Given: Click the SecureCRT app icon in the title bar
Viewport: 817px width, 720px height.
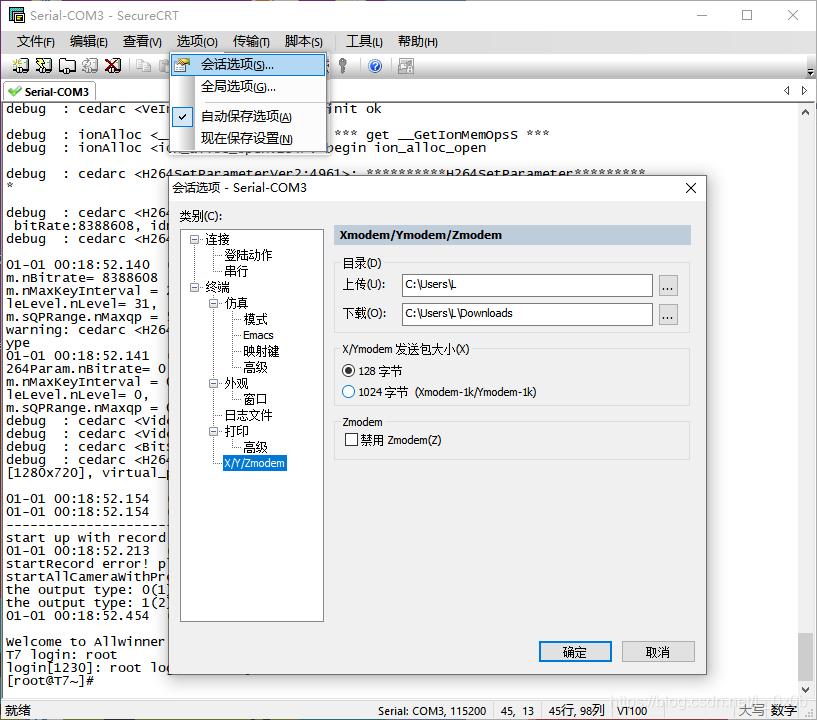Looking at the screenshot, I should [x=16, y=15].
